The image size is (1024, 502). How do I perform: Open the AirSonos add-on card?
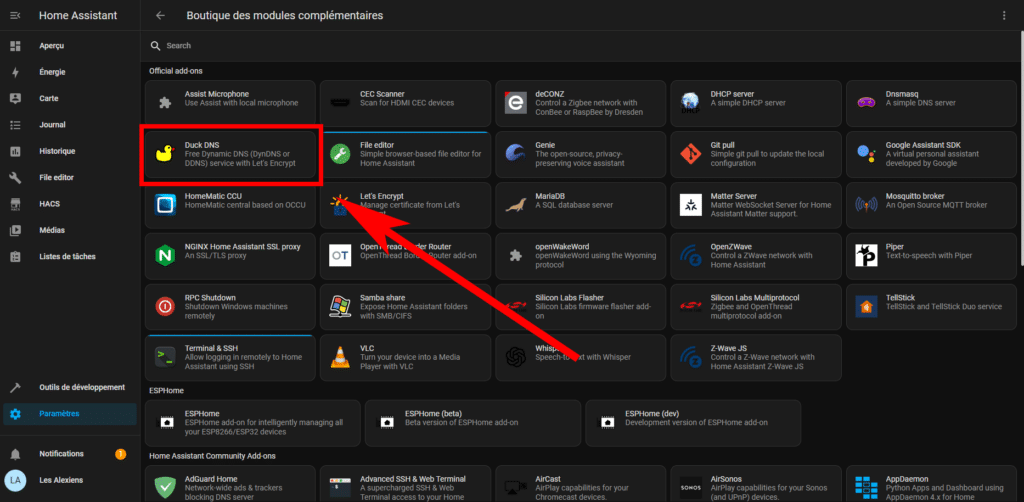[756, 484]
